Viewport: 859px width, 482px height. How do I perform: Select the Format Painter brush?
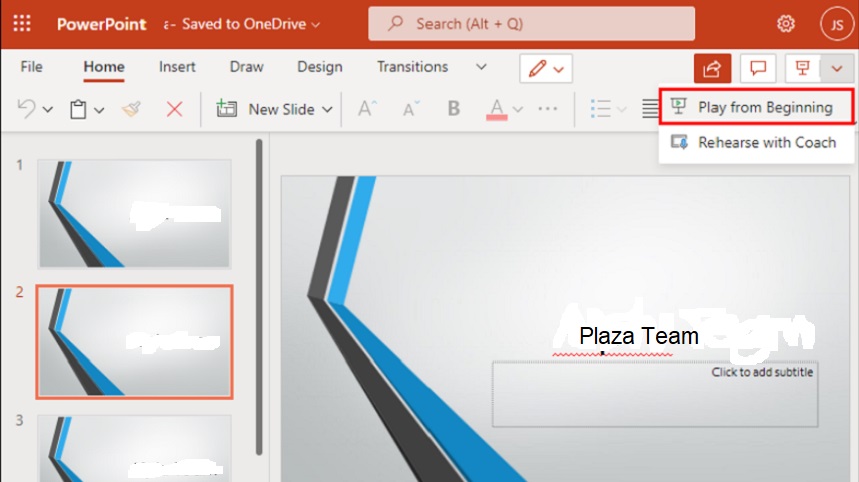pos(131,109)
